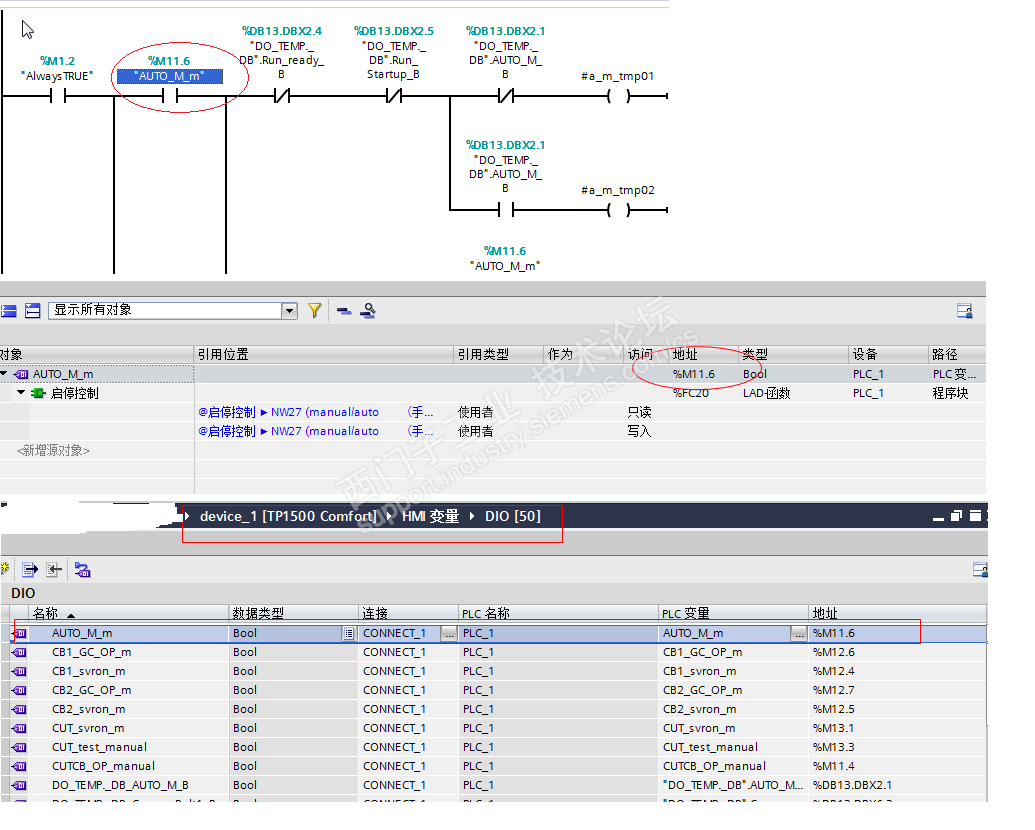
Task: Select the #a_m_tmp02 output coil
Action: coord(618,211)
